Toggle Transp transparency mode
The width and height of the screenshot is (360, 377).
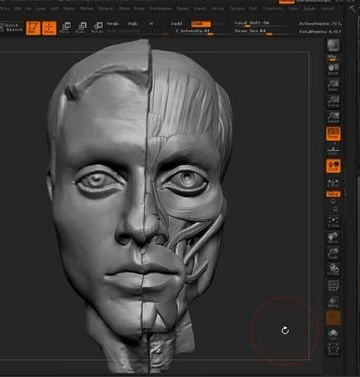coord(333,302)
